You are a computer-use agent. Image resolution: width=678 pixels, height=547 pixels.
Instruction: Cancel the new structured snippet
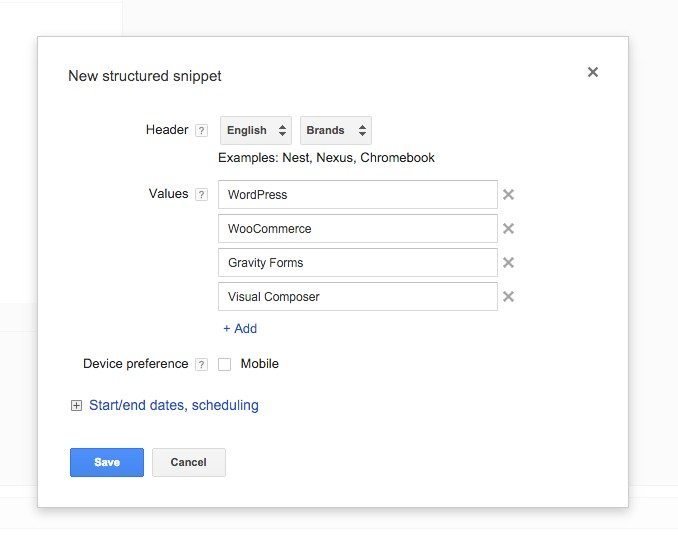tap(189, 462)
